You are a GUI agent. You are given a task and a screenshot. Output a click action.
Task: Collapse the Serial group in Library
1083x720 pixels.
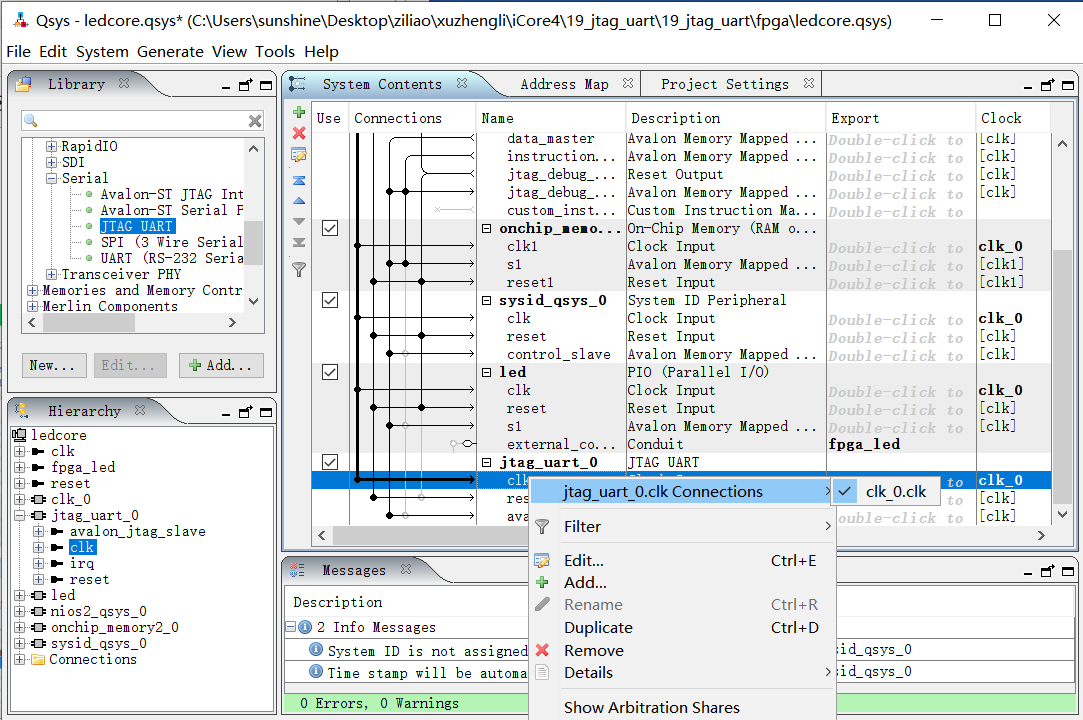52,179
